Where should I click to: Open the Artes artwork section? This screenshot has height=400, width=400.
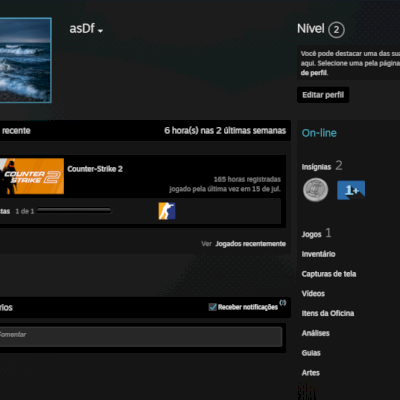pos(311,373)
